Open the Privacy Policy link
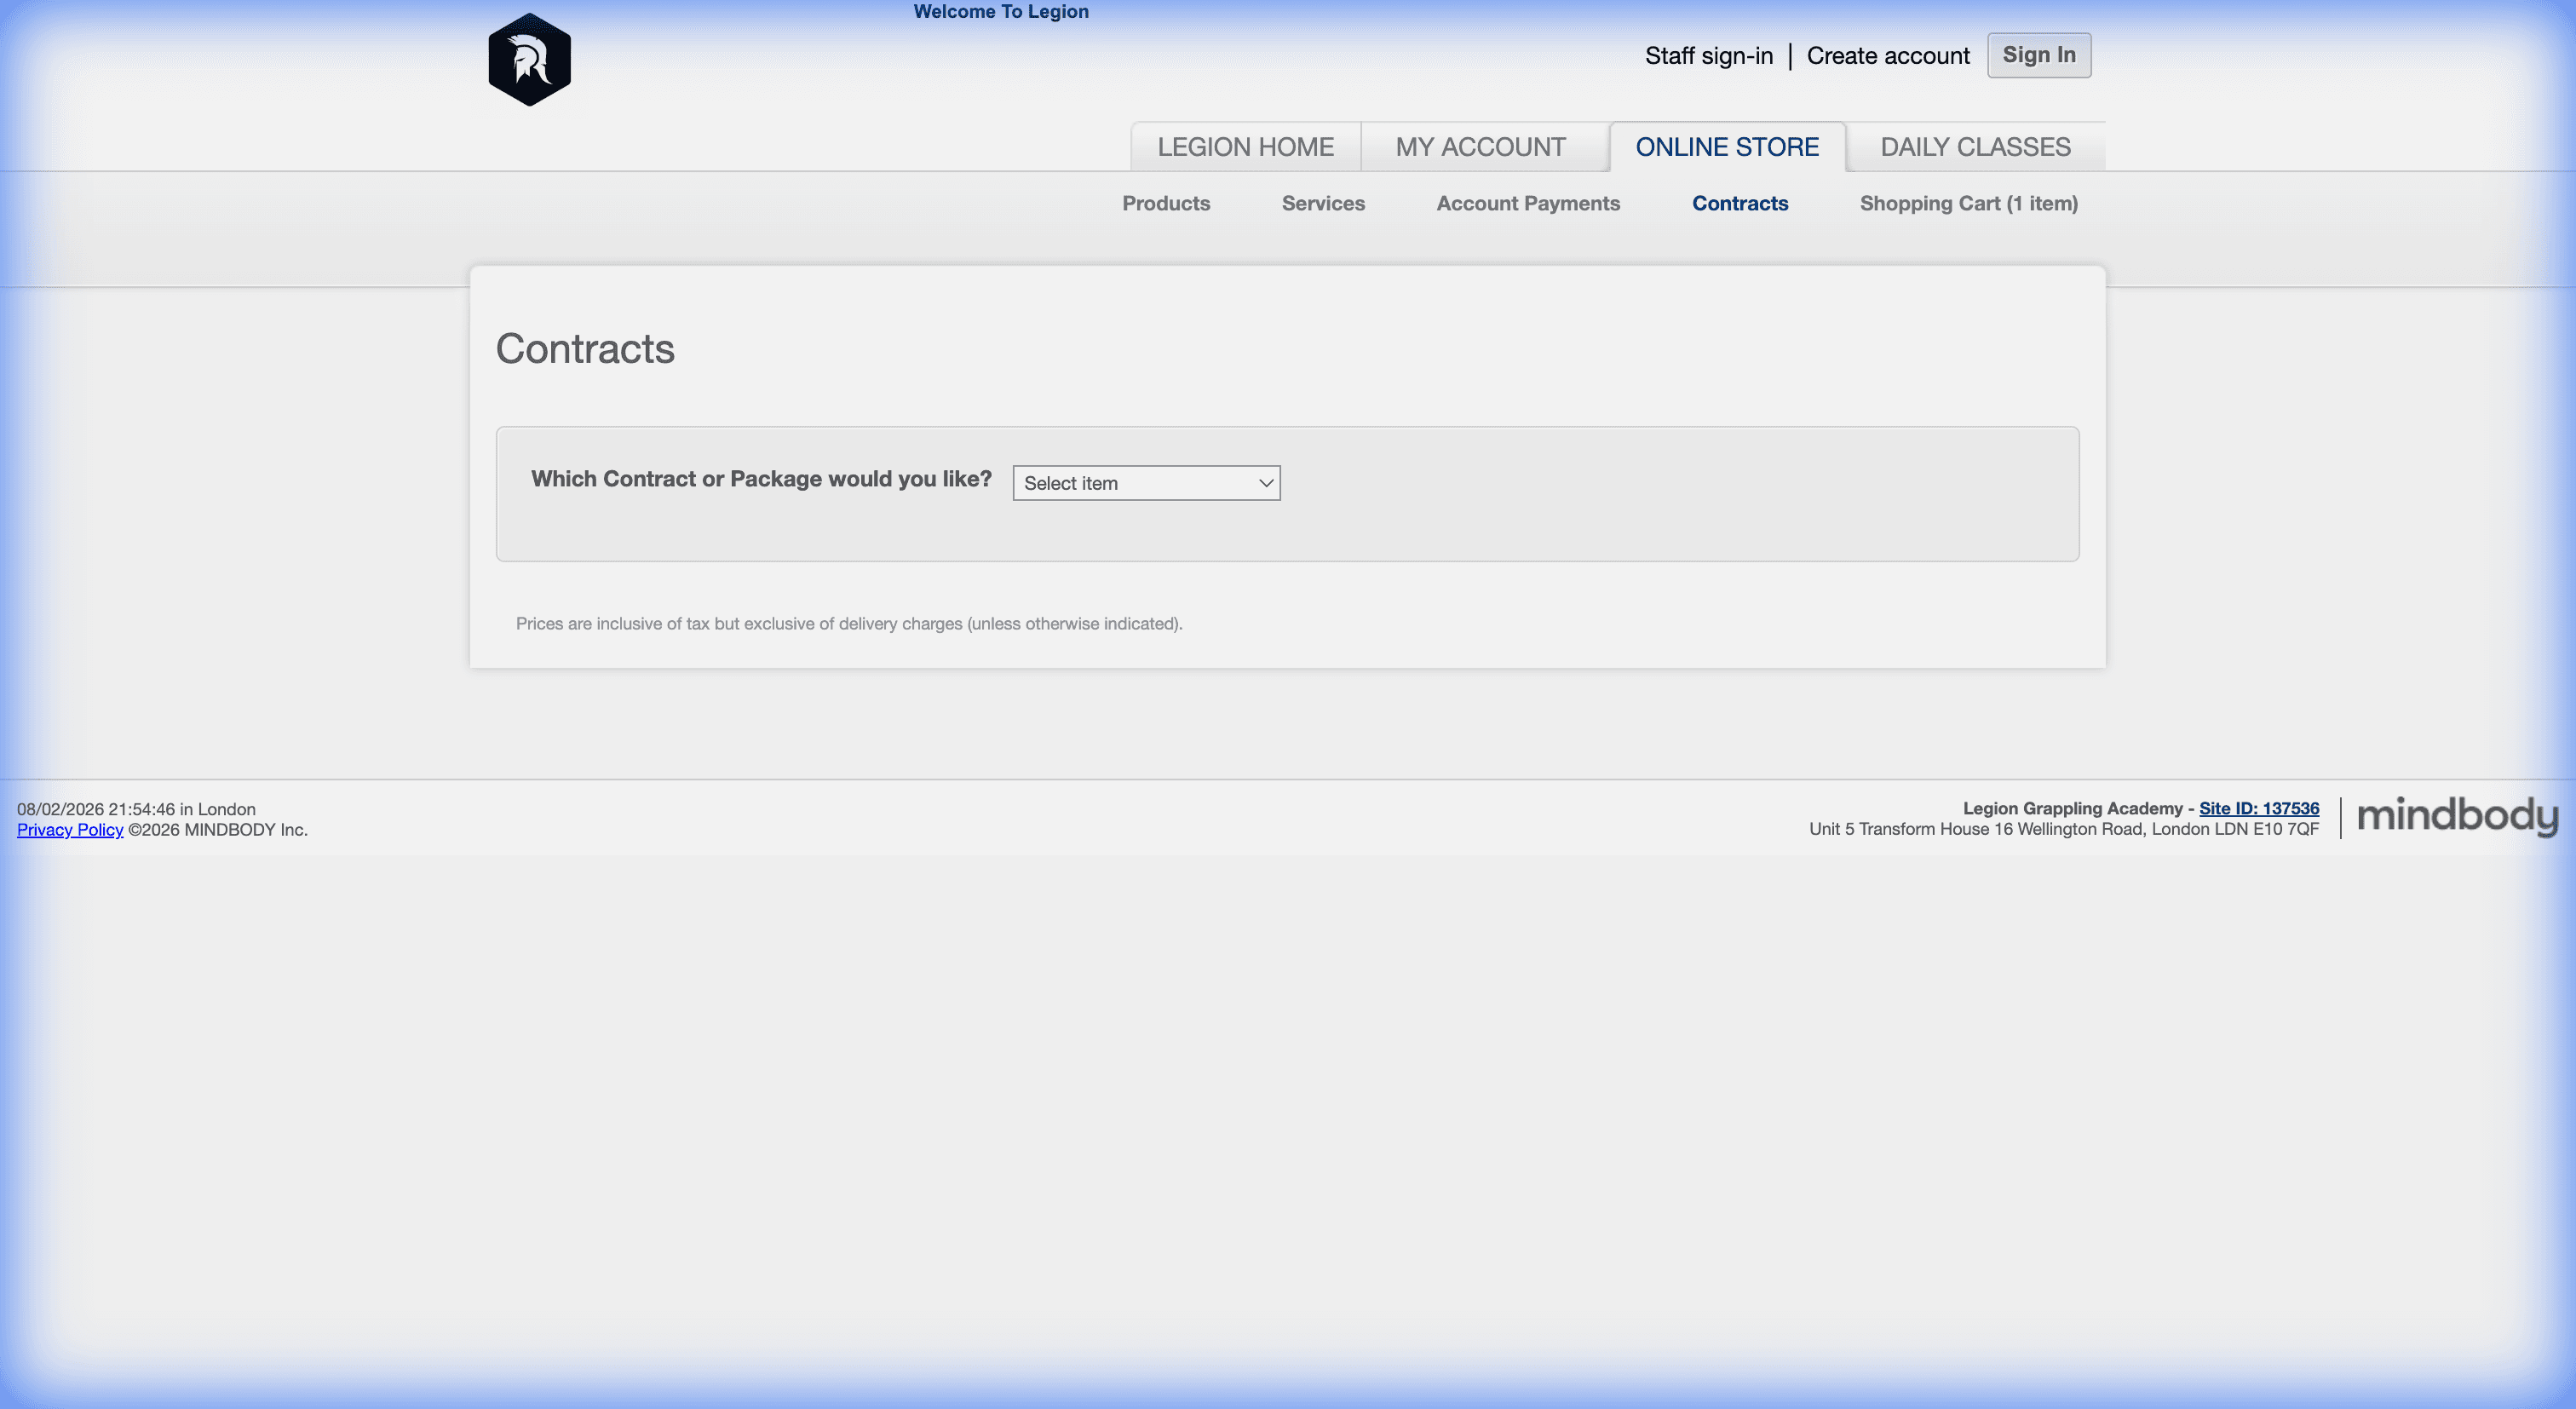2576x1409 pixels. (x=70, y=830)
